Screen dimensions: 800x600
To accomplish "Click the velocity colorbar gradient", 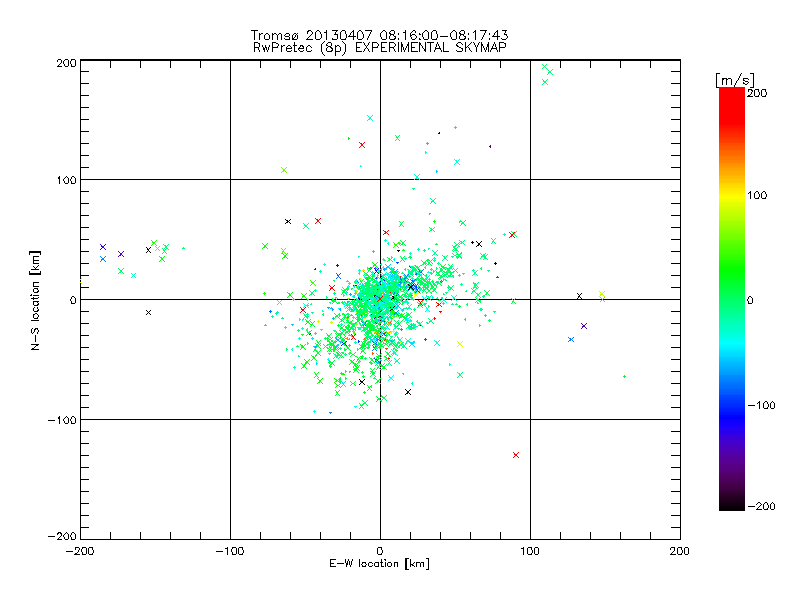I will [732, 299].
